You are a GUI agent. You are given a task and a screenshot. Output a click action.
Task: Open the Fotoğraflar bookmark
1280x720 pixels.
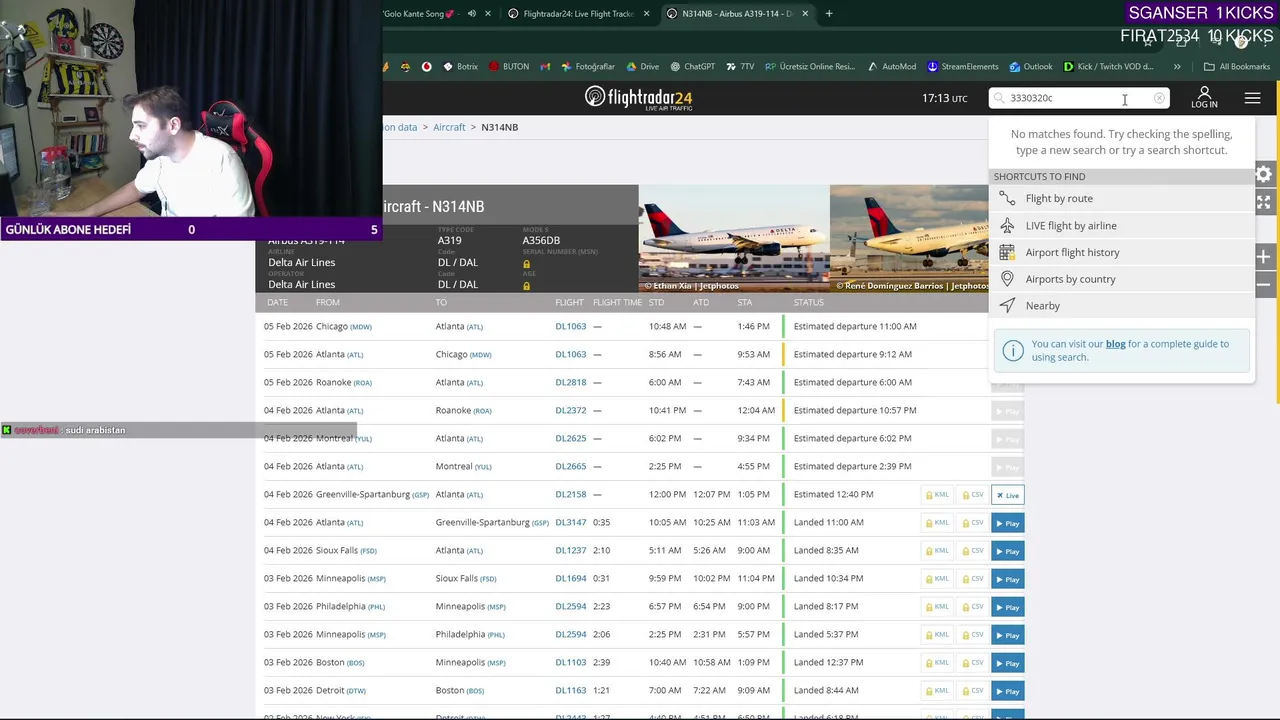click(588, 67)
